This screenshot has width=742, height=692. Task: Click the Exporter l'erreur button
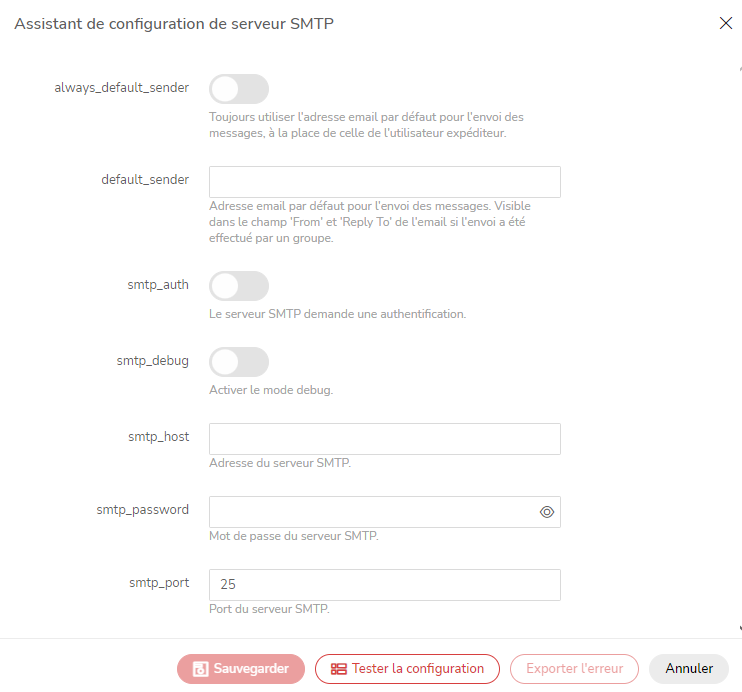tap(574, 669)
